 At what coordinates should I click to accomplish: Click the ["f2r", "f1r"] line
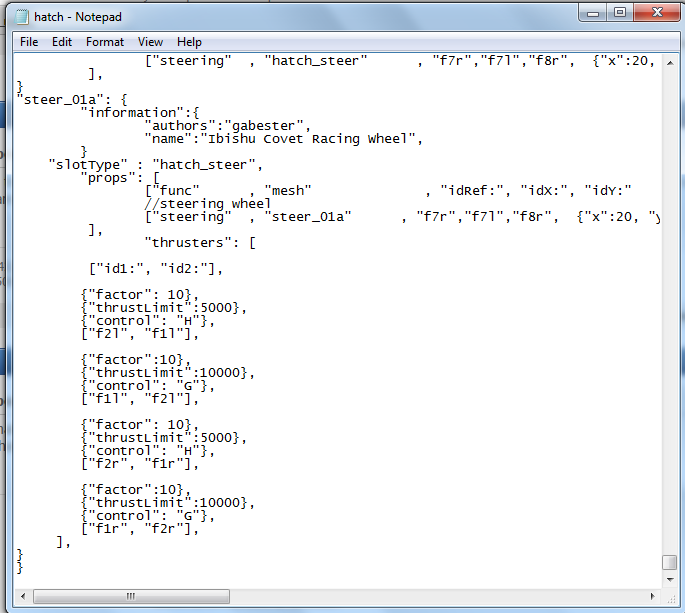[140, 464]
